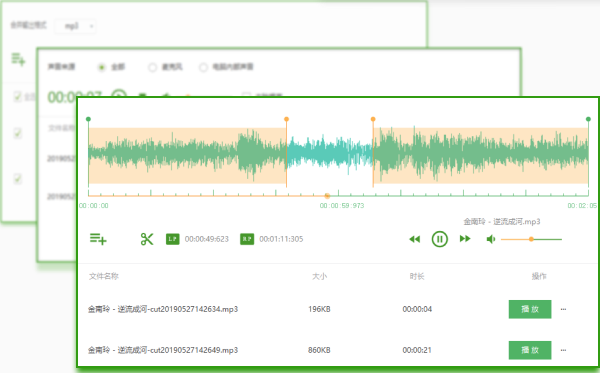
Task: Select the 全部 sound source radio button
Action: tap(101, 67)
